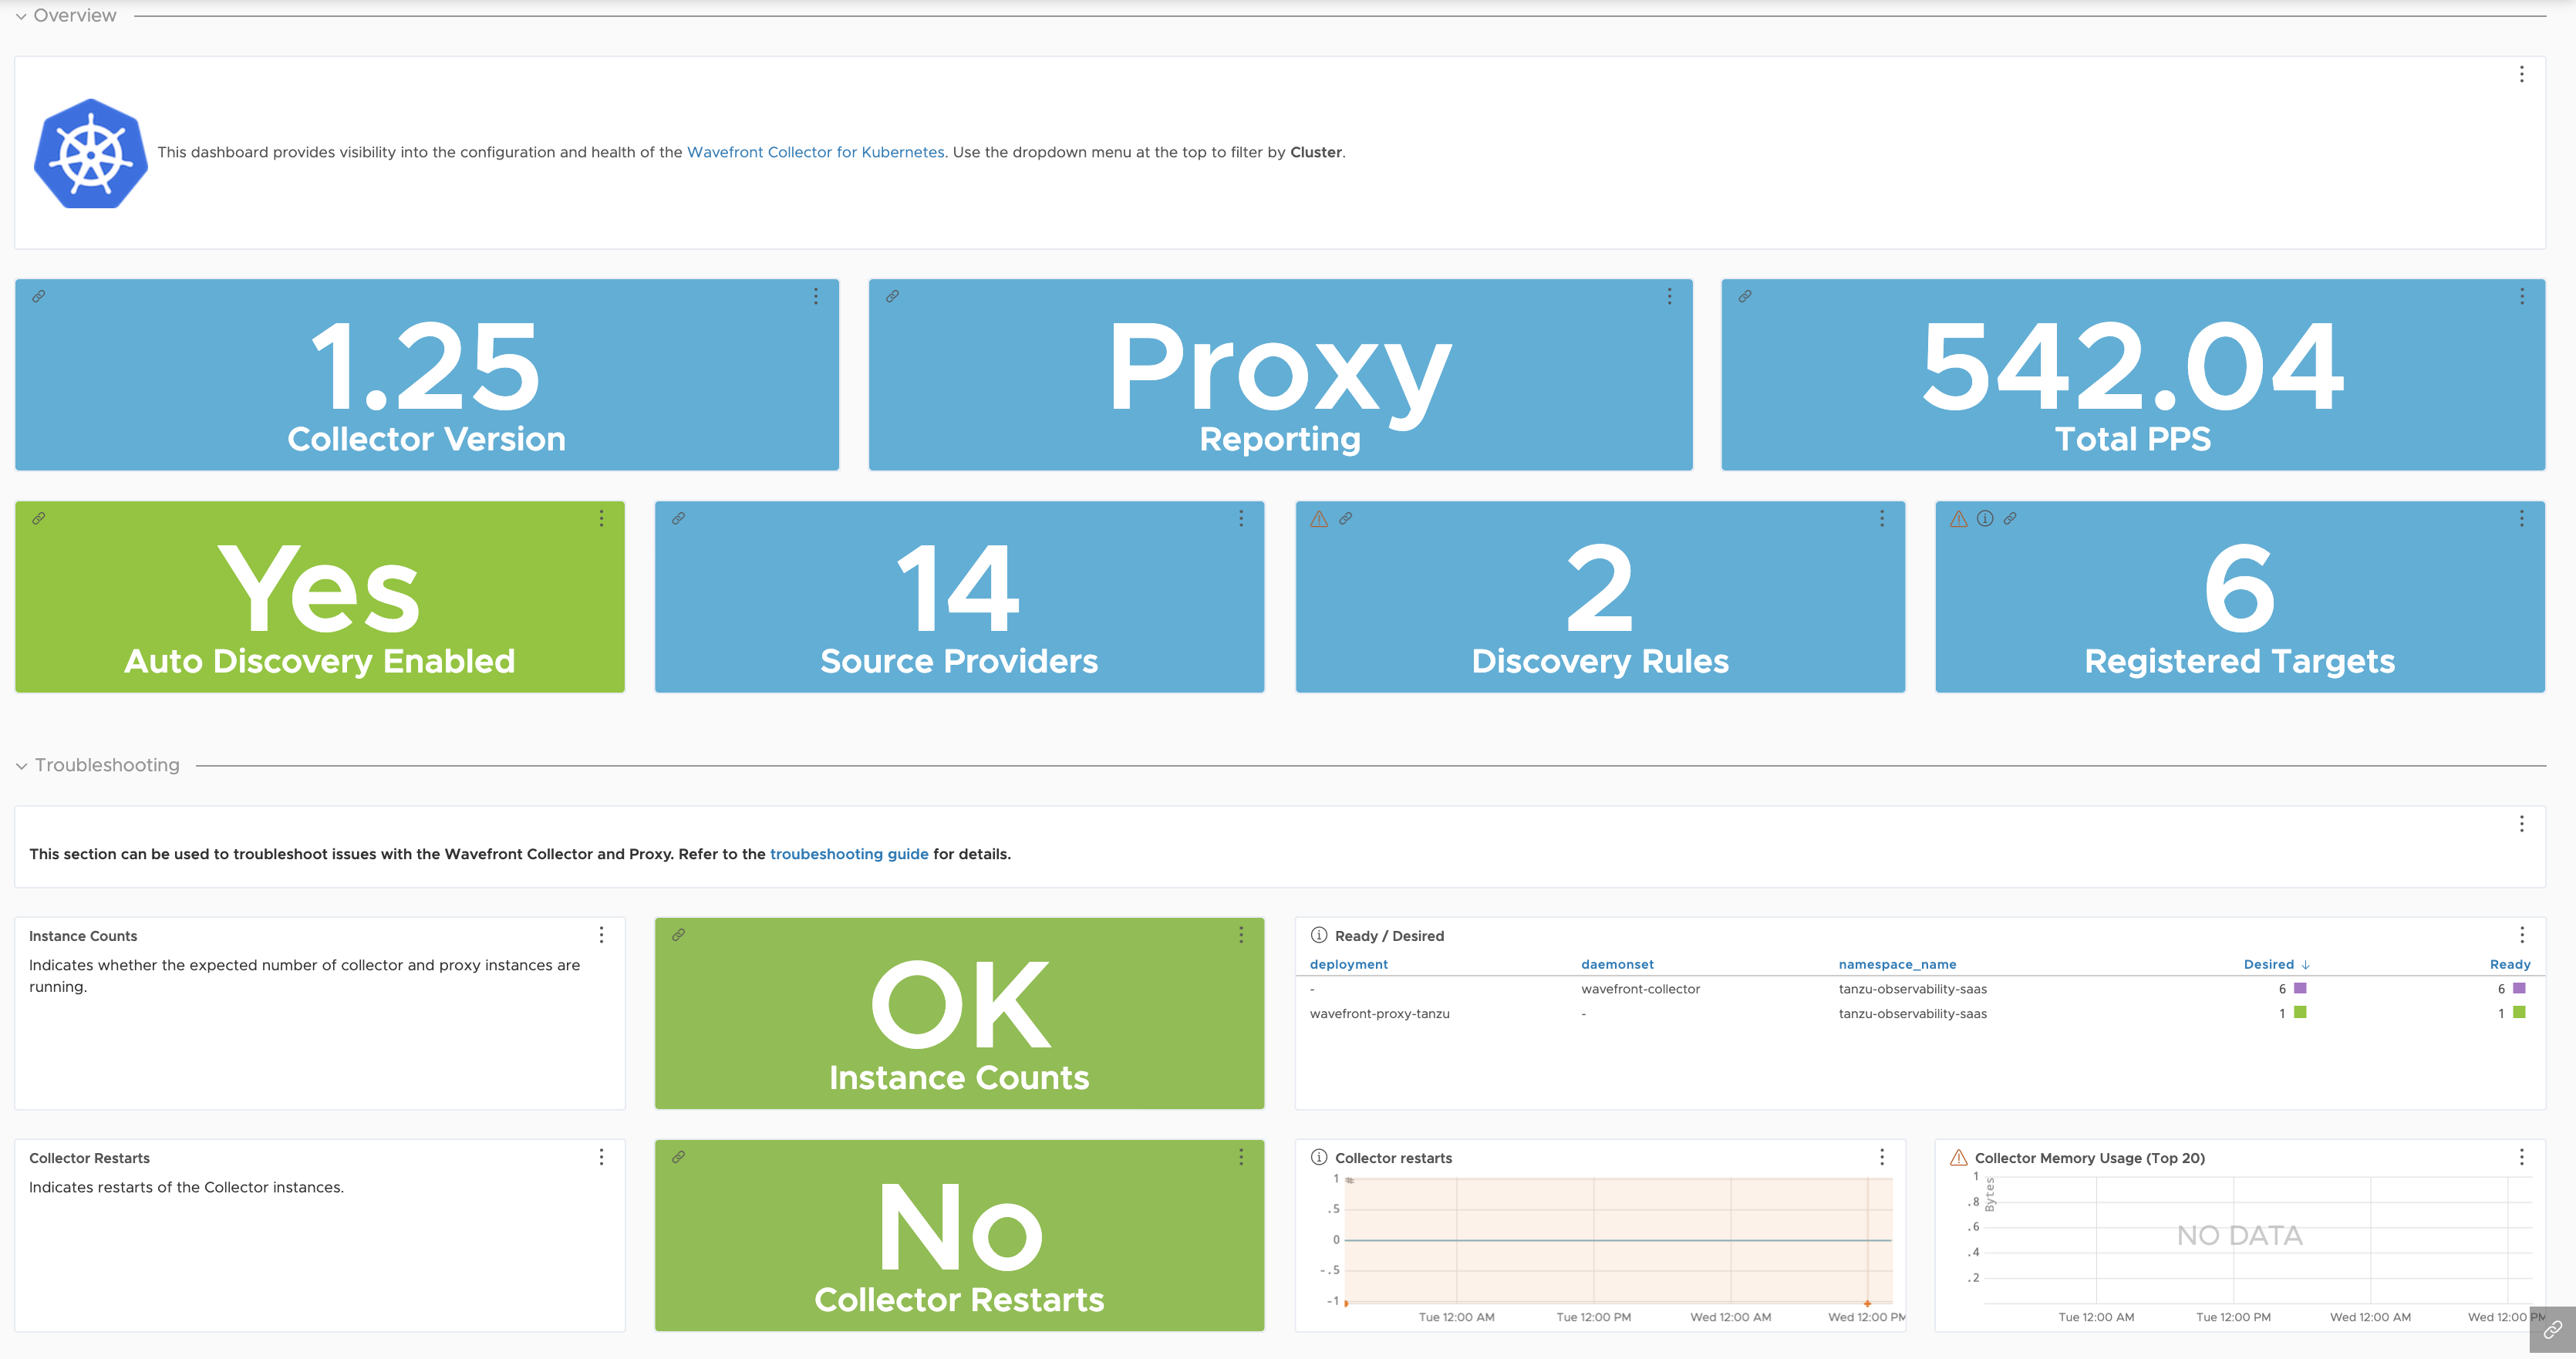Click warning icon on Collector Memory Usage chart
This screenshot has height=1359, width=2576.
click(1959, 1157)
